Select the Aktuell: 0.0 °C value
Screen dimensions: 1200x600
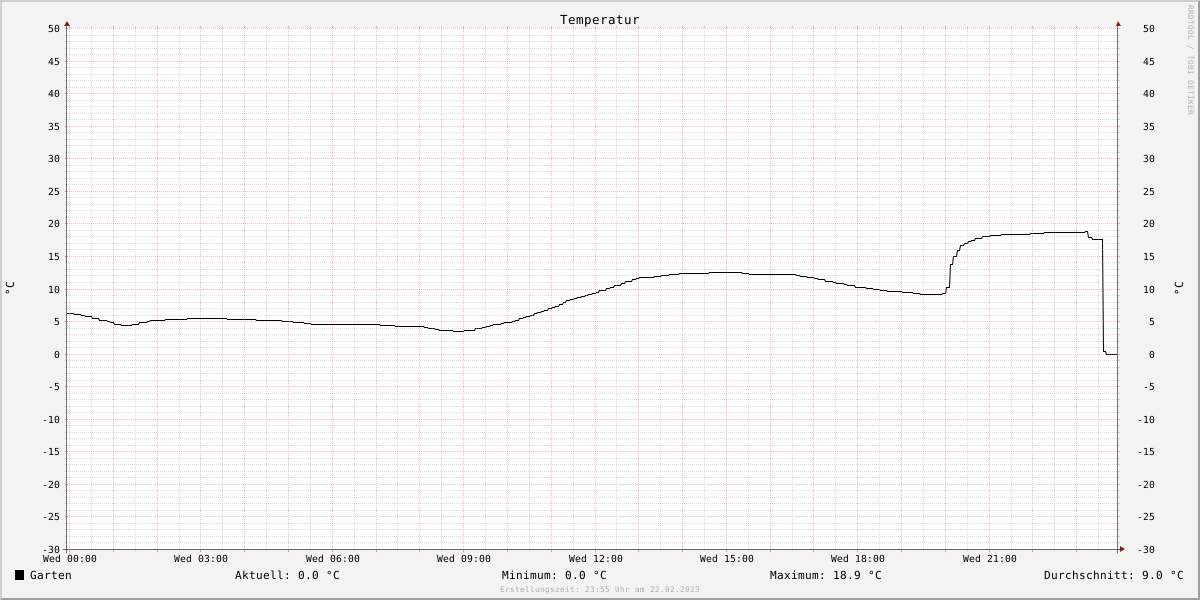[x=287, y=575]
